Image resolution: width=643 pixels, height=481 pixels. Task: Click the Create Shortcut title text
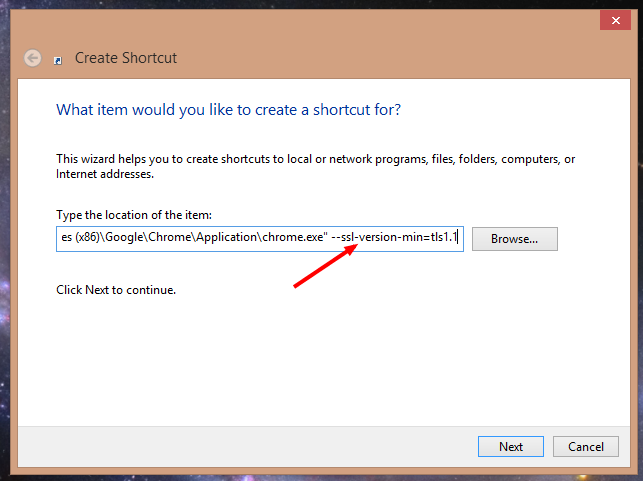tap(126, 58)
